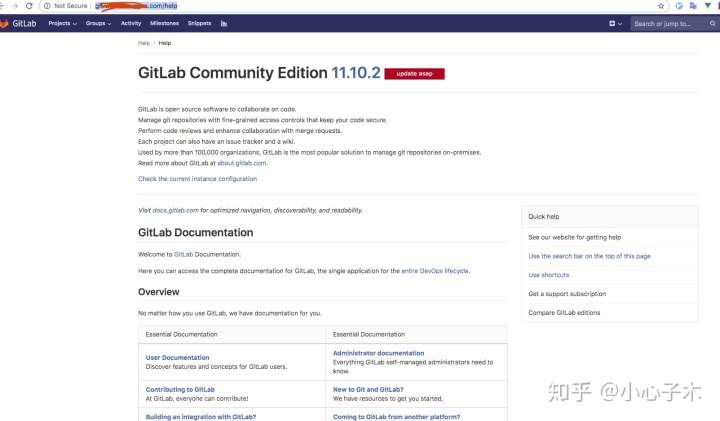The height and width of the screenshot is (421, 720).
Task: Open Use shortcuts quick help link
Action: coord(549,275)
